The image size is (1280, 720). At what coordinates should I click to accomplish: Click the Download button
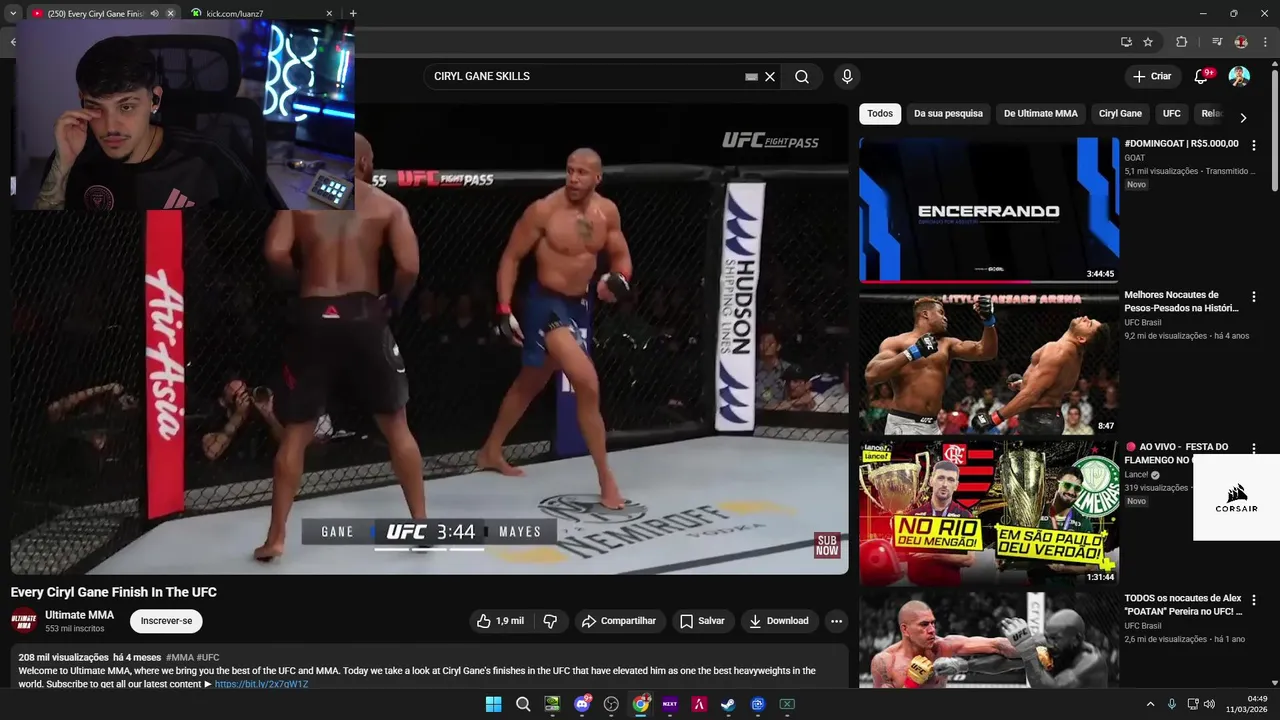tap(779, 621)
